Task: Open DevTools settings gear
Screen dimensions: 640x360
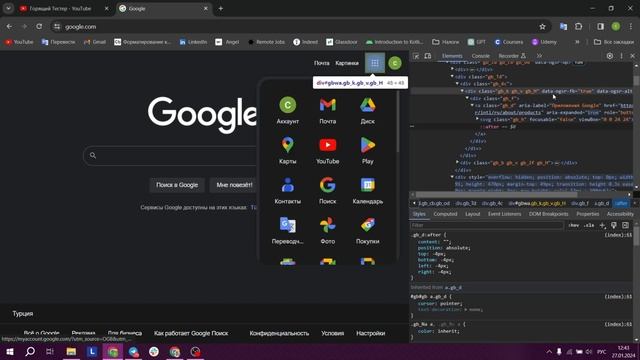Action: click(609, 56)
